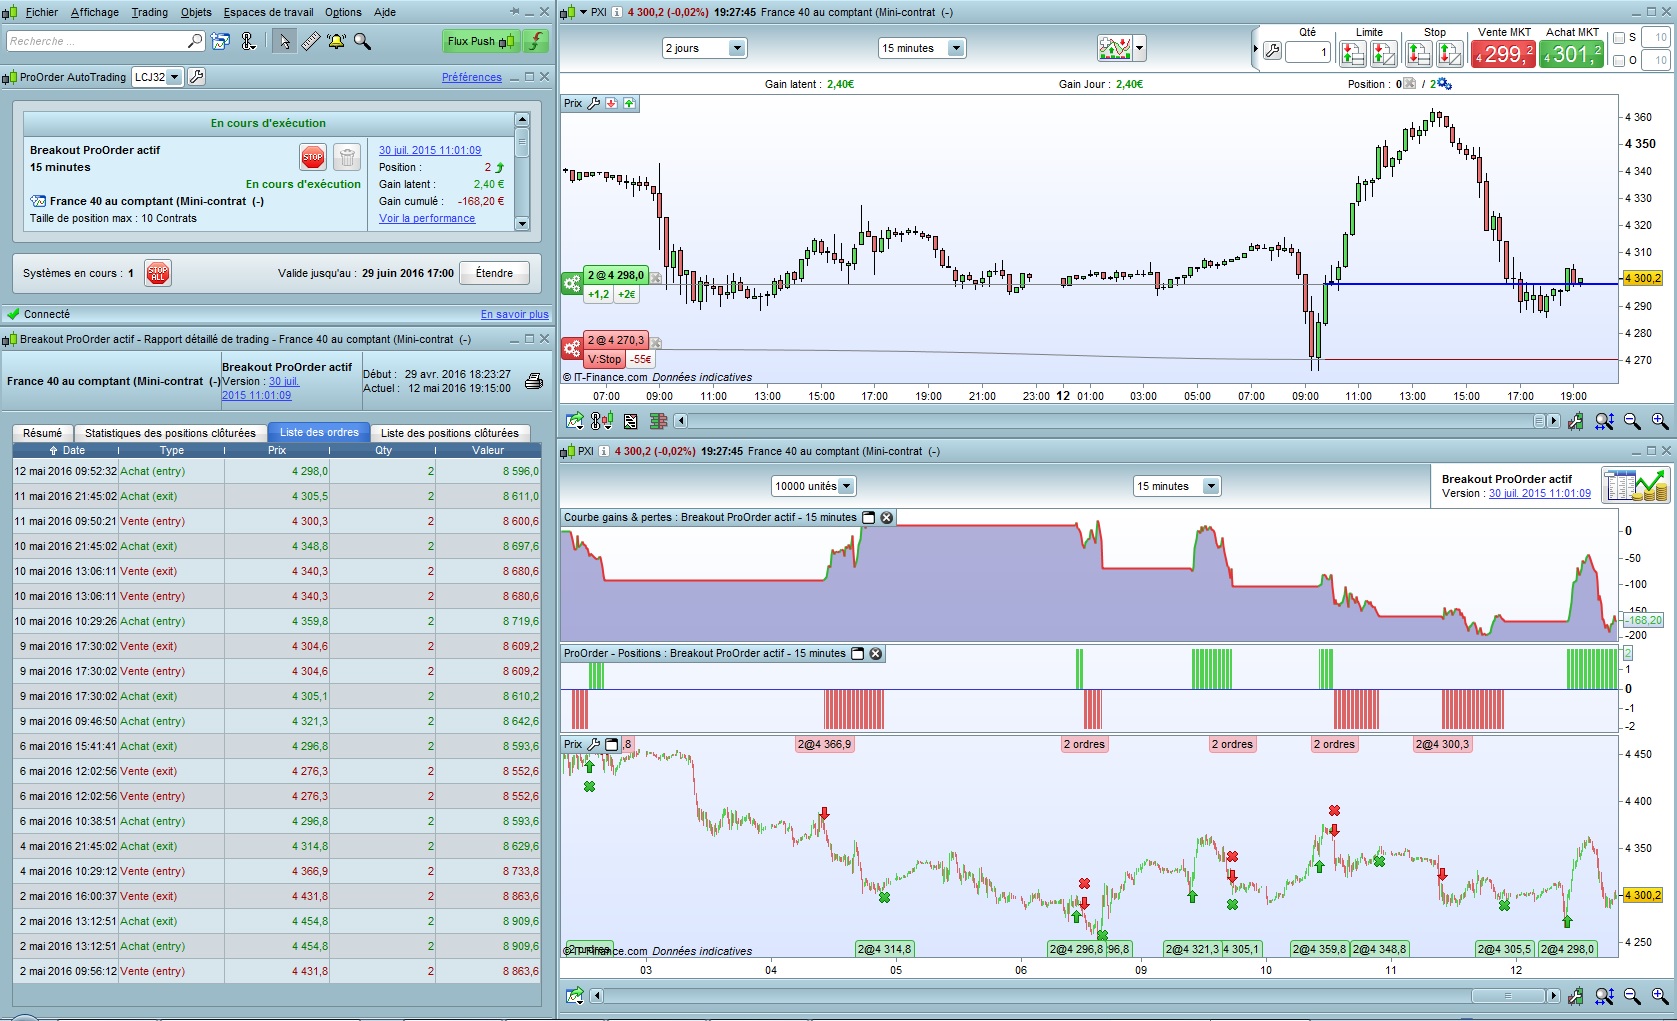Click the red STOP button for Breakout ProOrder
The image size is (1677, 1021).
coord(312,157)
